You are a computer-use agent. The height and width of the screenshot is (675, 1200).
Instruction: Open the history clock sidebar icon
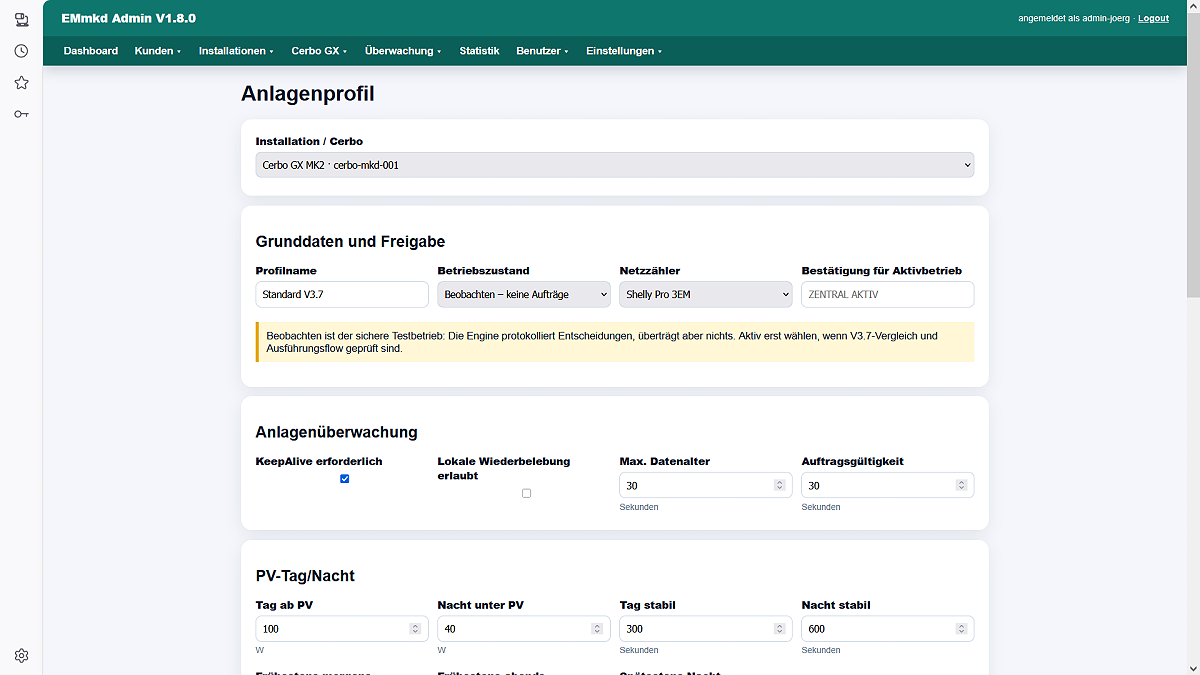click(21, 51)
